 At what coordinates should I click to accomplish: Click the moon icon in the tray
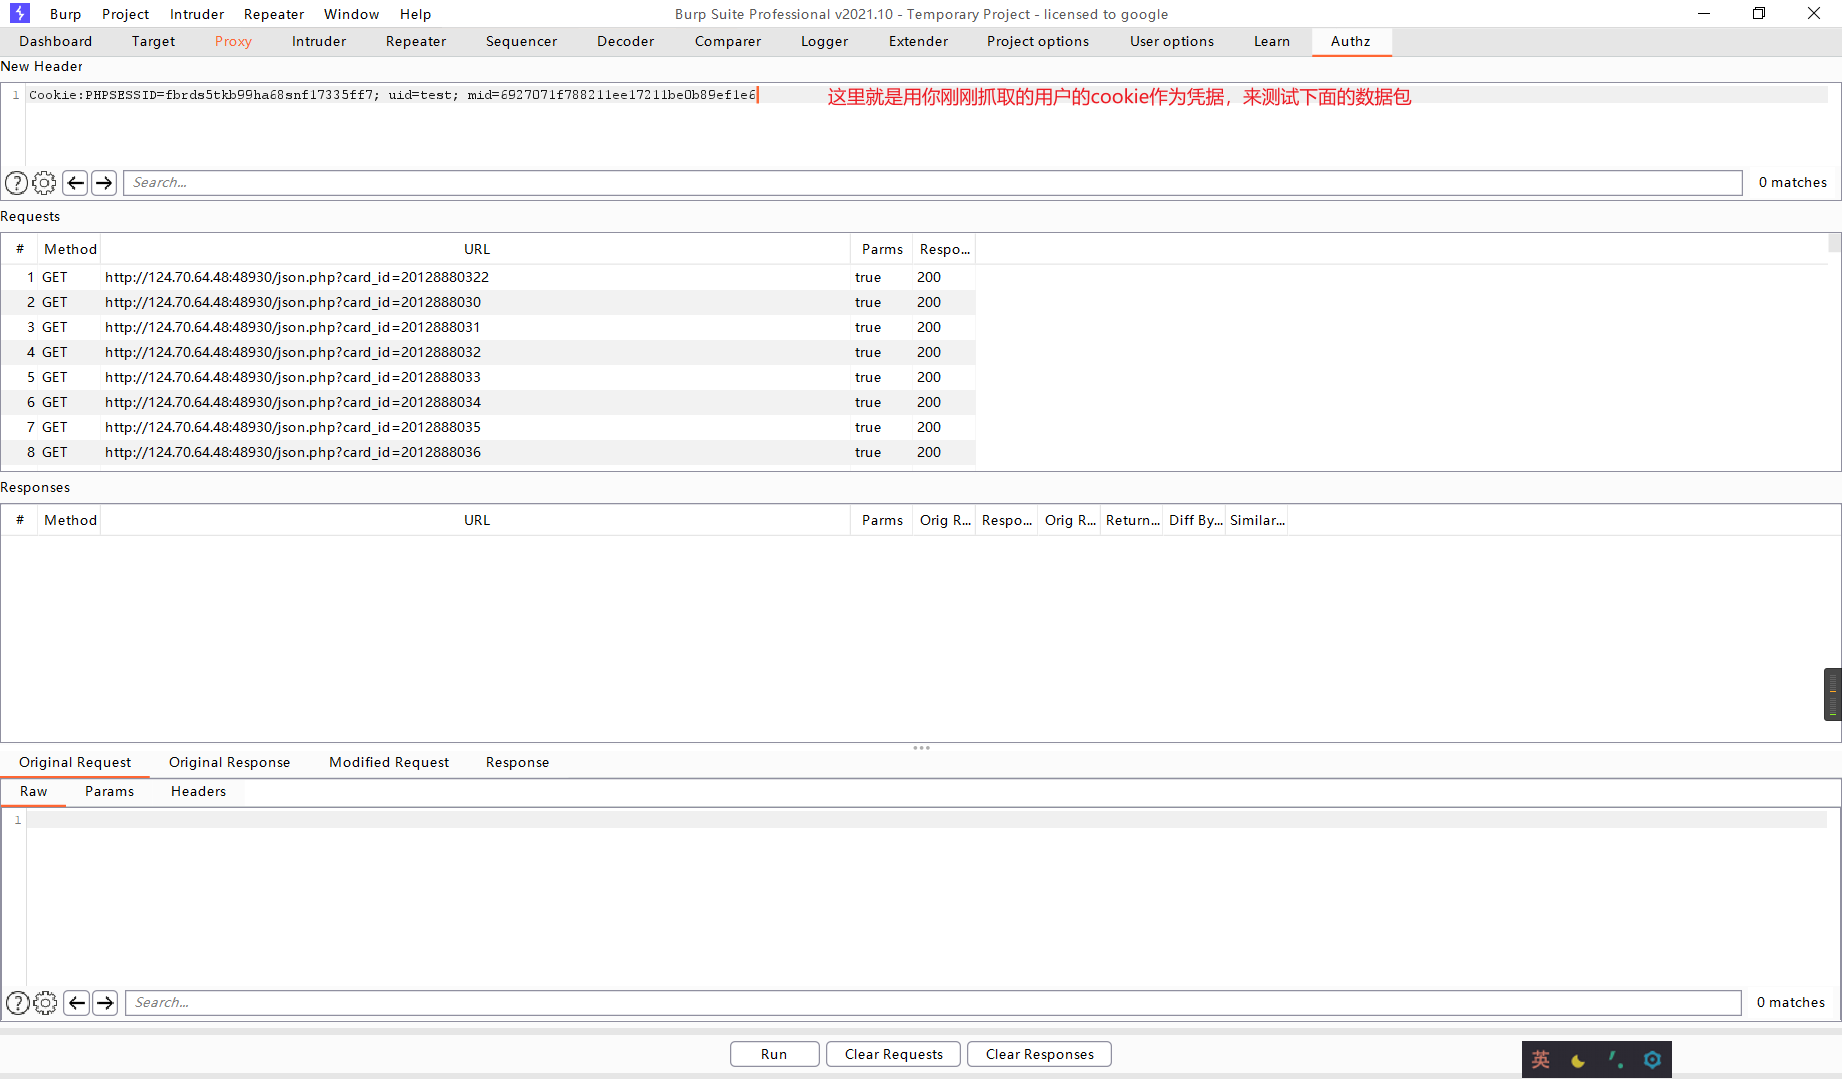pyautogui.click(x=1578, y=1060)
